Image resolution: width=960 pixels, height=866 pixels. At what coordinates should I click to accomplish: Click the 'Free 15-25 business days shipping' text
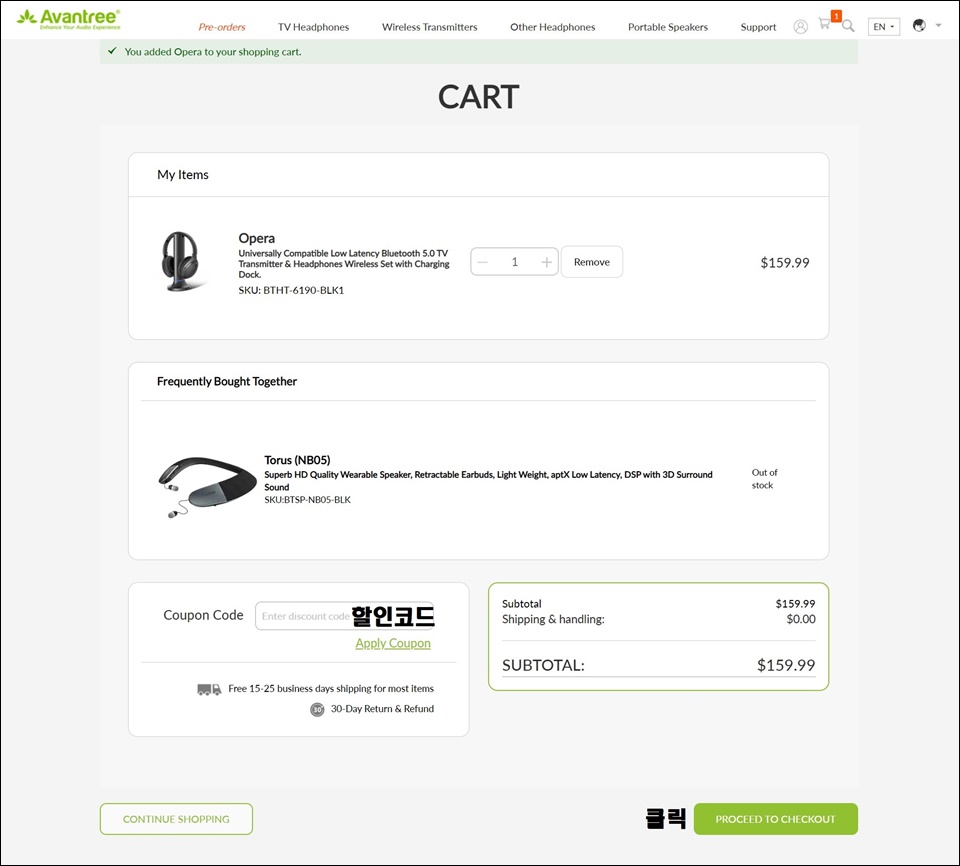(331, 689)
